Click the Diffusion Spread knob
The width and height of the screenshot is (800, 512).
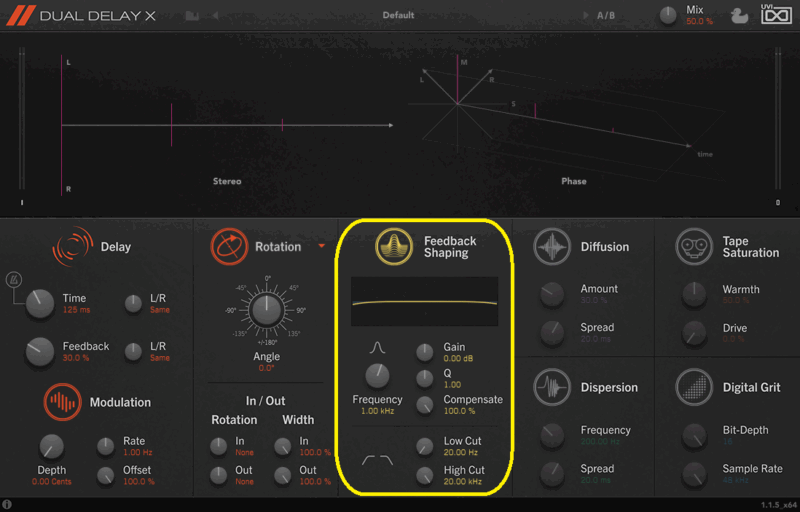point(552,333)
